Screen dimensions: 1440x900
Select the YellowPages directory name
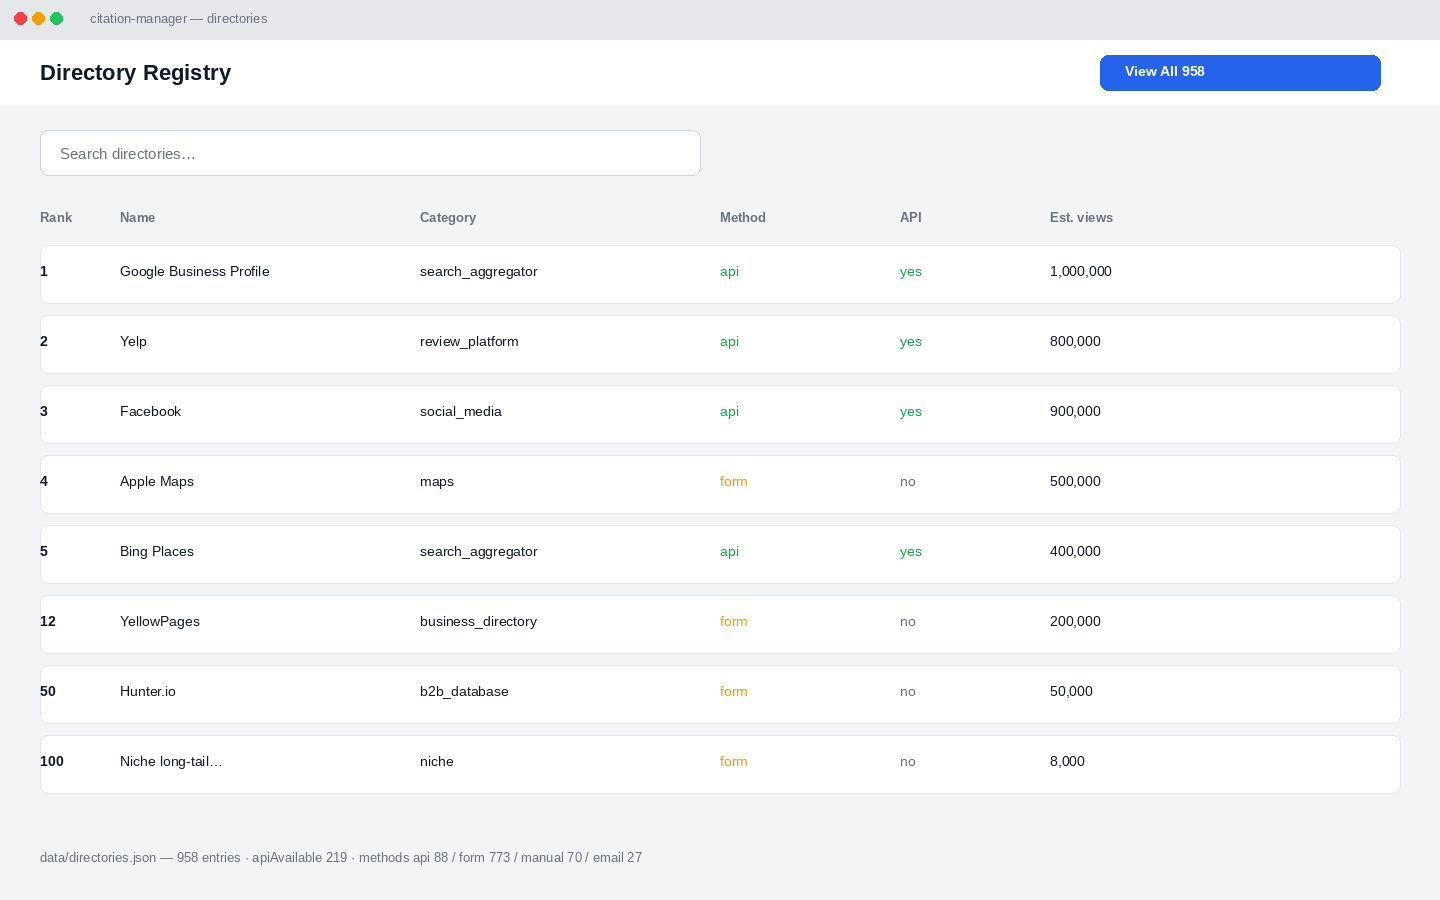160,622
